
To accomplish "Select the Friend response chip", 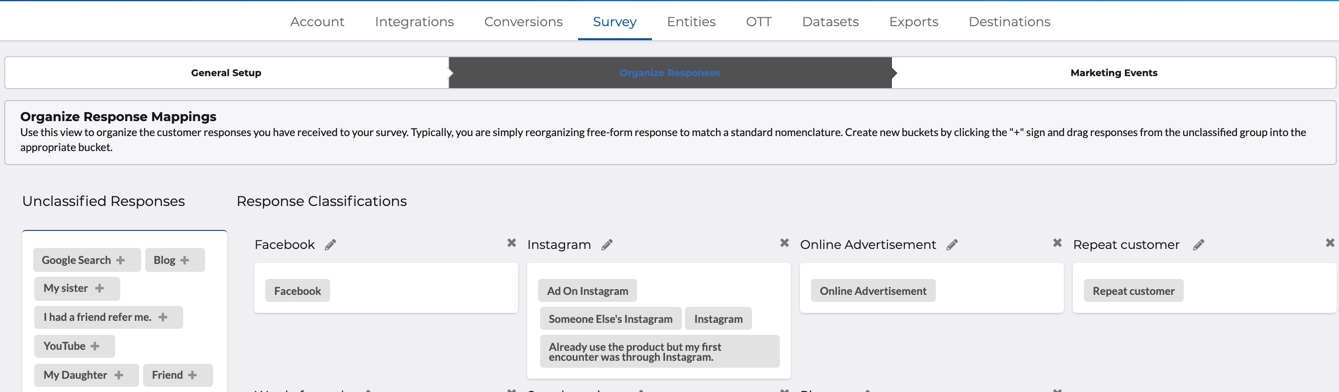I will (178, 375).
